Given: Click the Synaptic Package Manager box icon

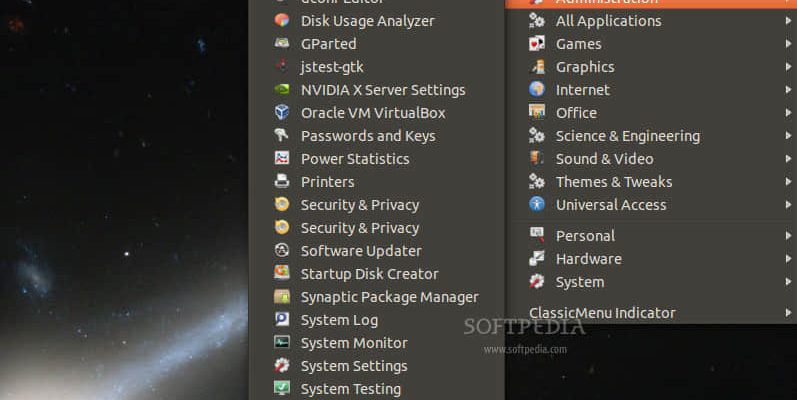Looking at the screenshot, I should pos(282,296).
